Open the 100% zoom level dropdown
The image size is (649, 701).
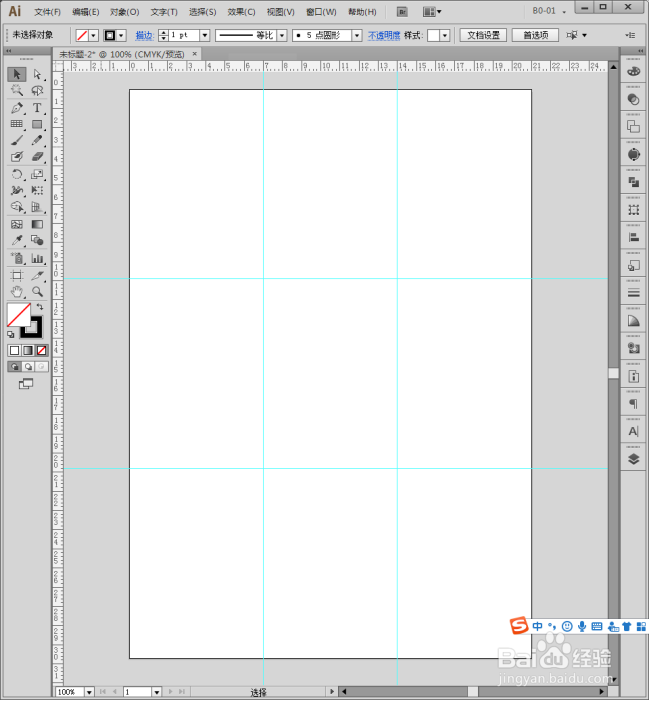click(89, 692)
